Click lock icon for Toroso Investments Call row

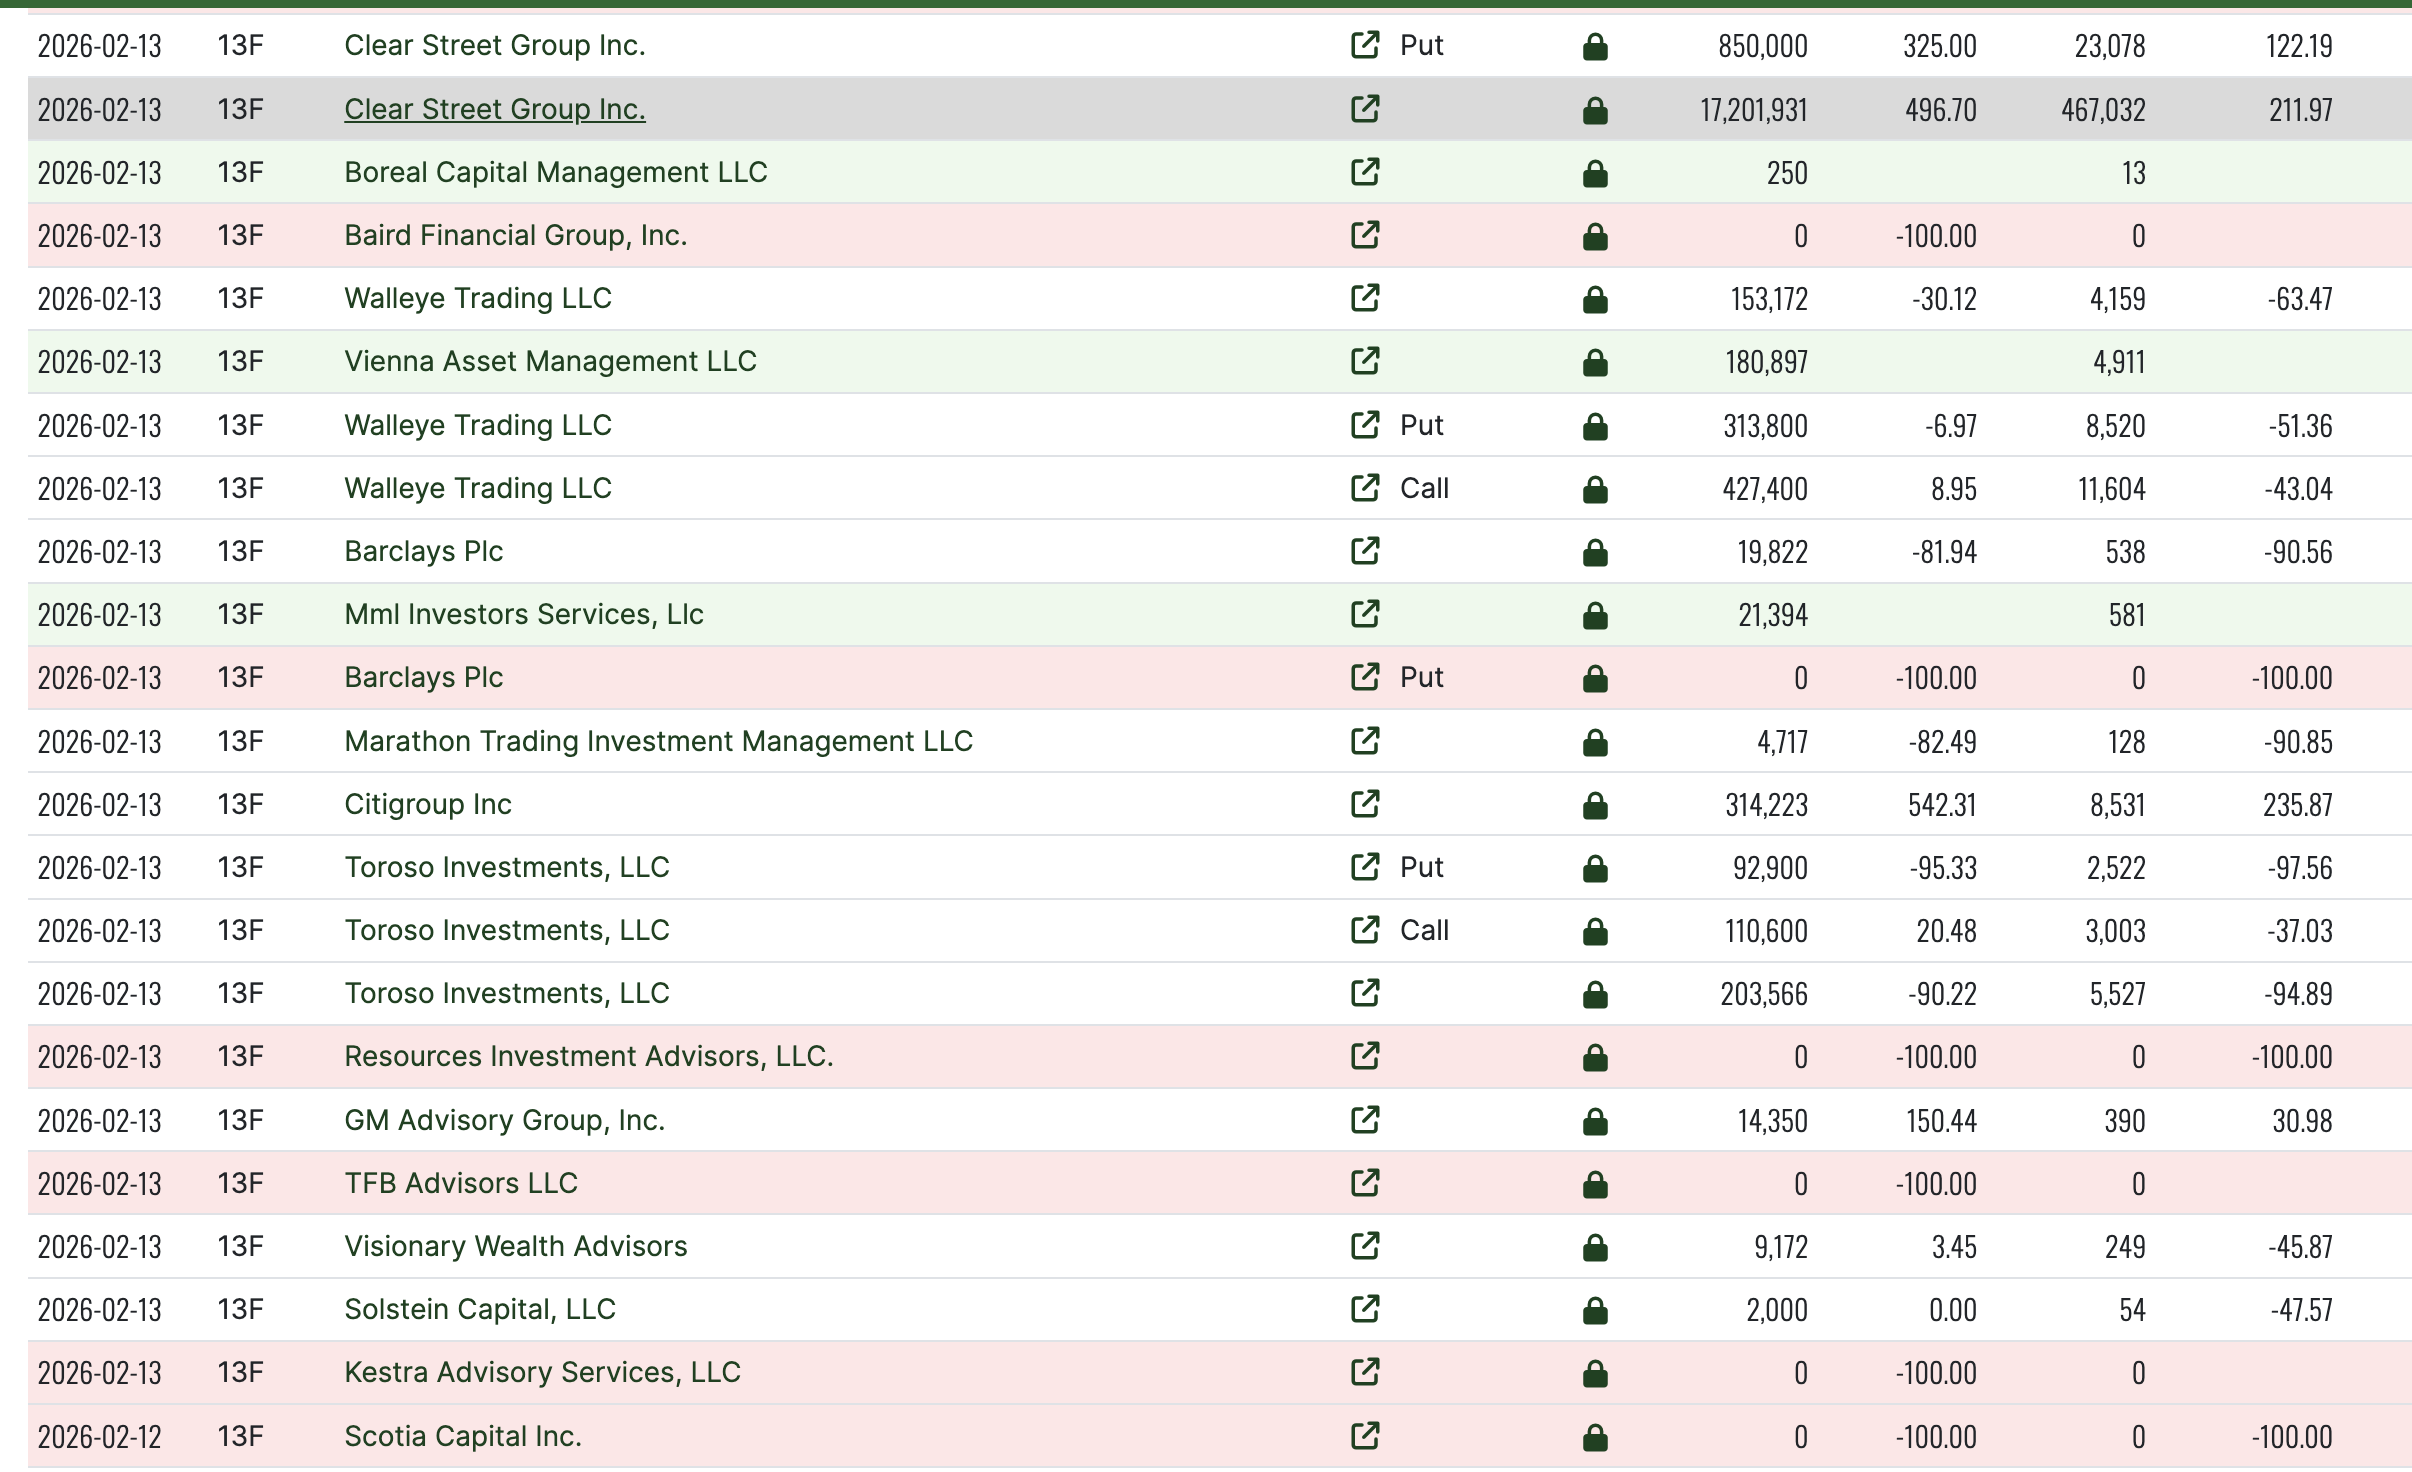tap(1595, 932)
